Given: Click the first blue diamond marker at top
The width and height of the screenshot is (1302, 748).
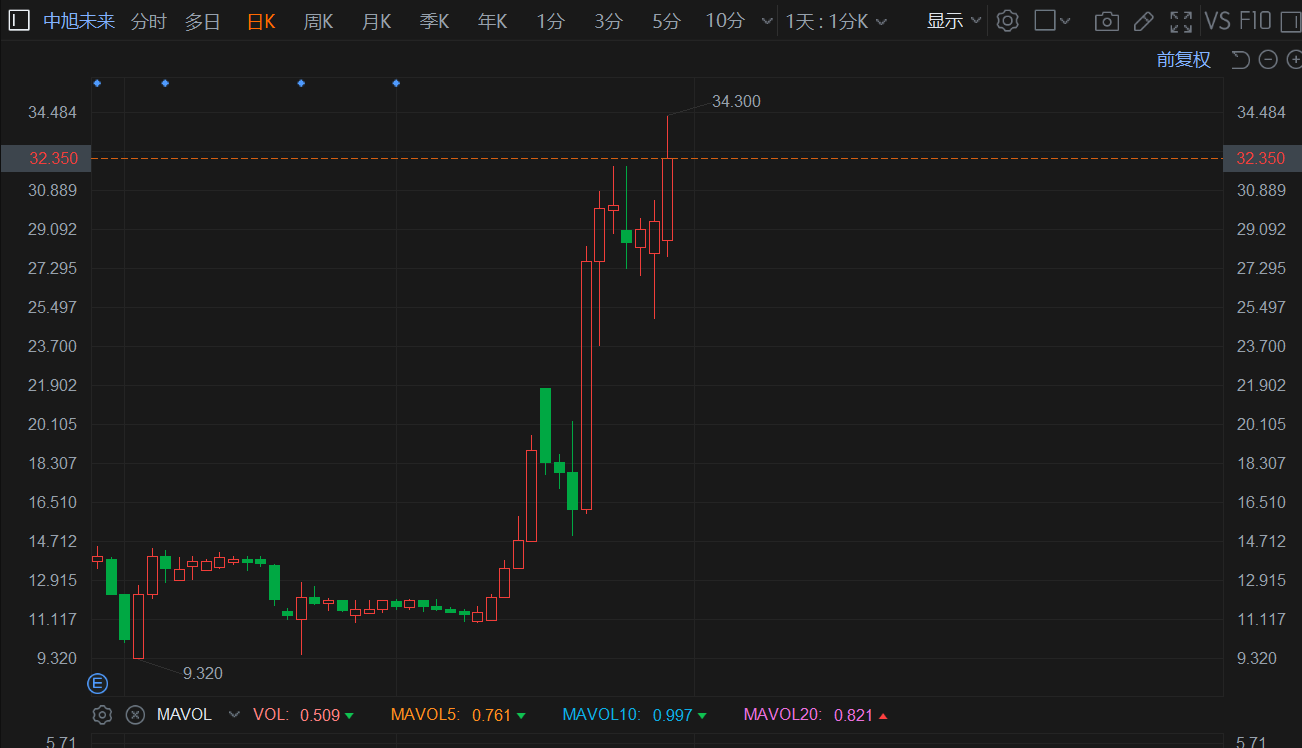Looking at the screenshot, I should (x=97, y=83).
